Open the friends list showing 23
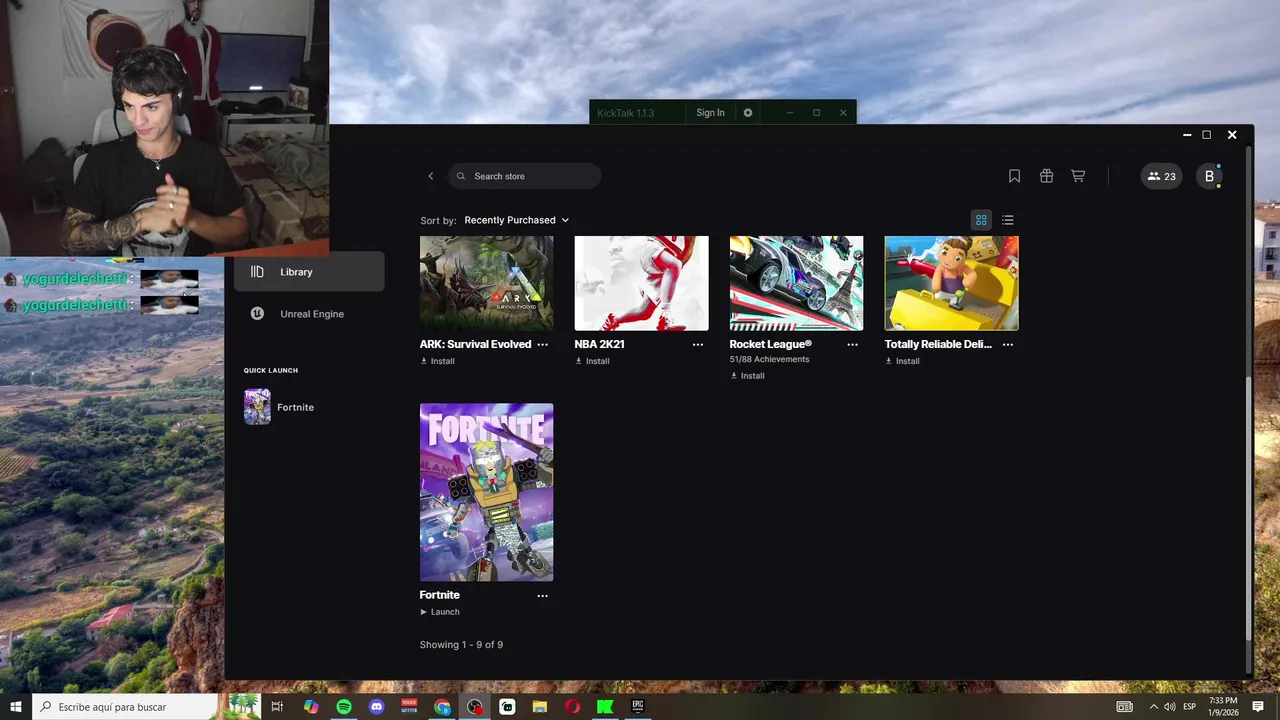The height and width of the screenshot is (720, 1280). coord(1162,176)
